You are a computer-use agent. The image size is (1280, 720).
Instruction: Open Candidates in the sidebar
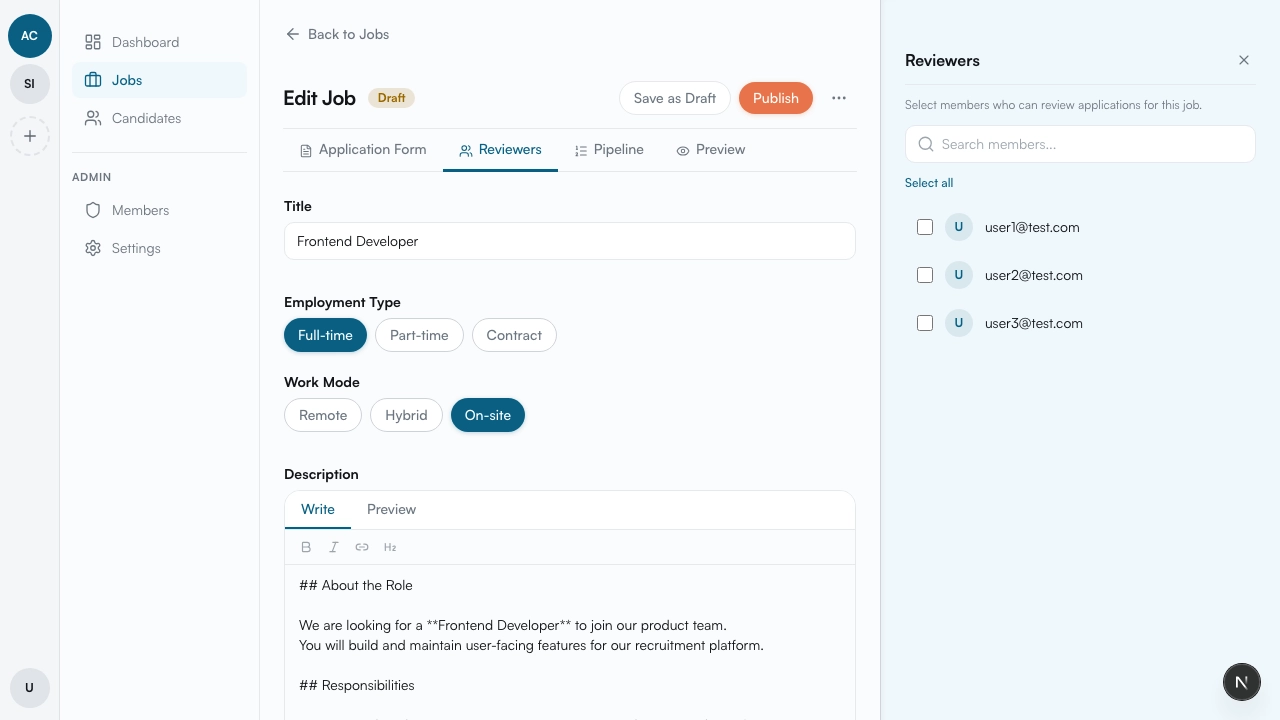(159, 118)
